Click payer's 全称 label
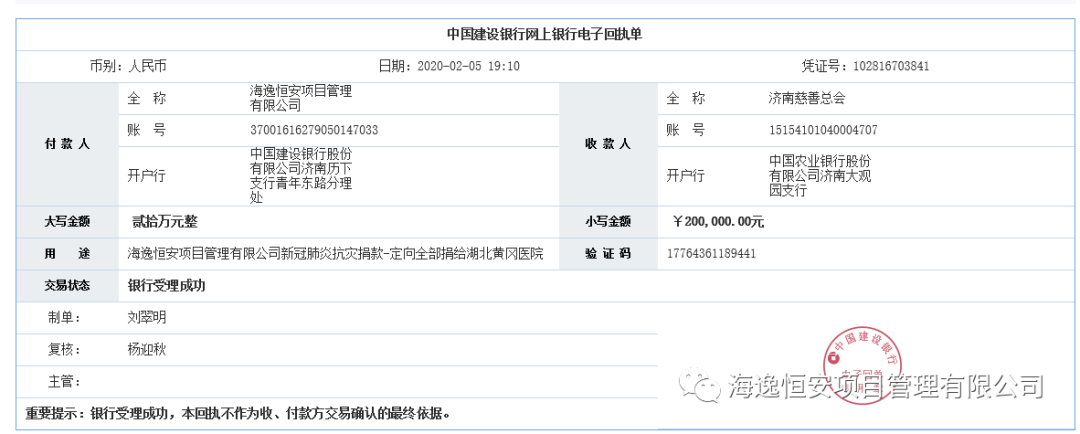Viewport: 1080px width, 434px height. [147, 99]
